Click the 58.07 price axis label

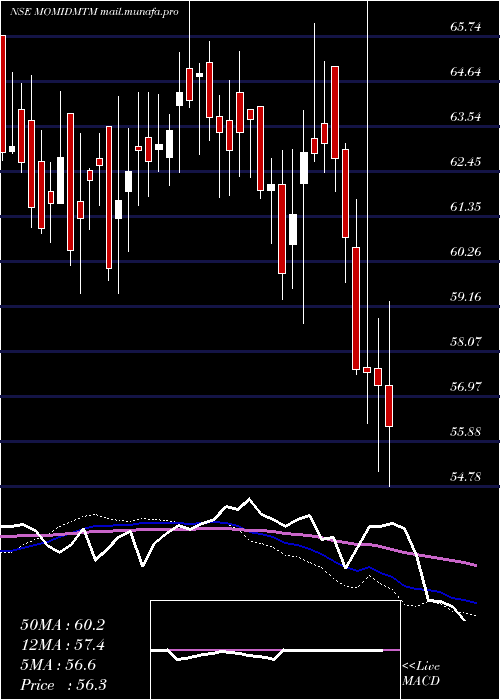[466, 342]
